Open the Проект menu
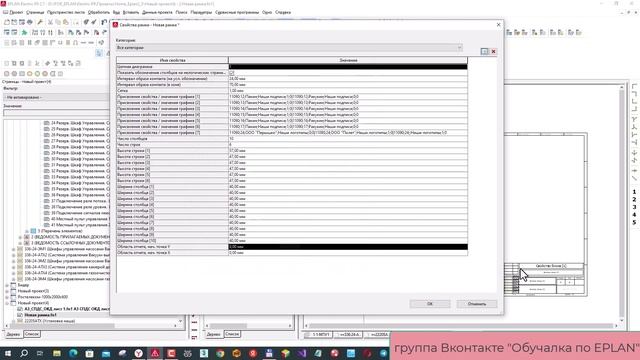The width and height of the screenshot is (640, 360). [16, 12]
